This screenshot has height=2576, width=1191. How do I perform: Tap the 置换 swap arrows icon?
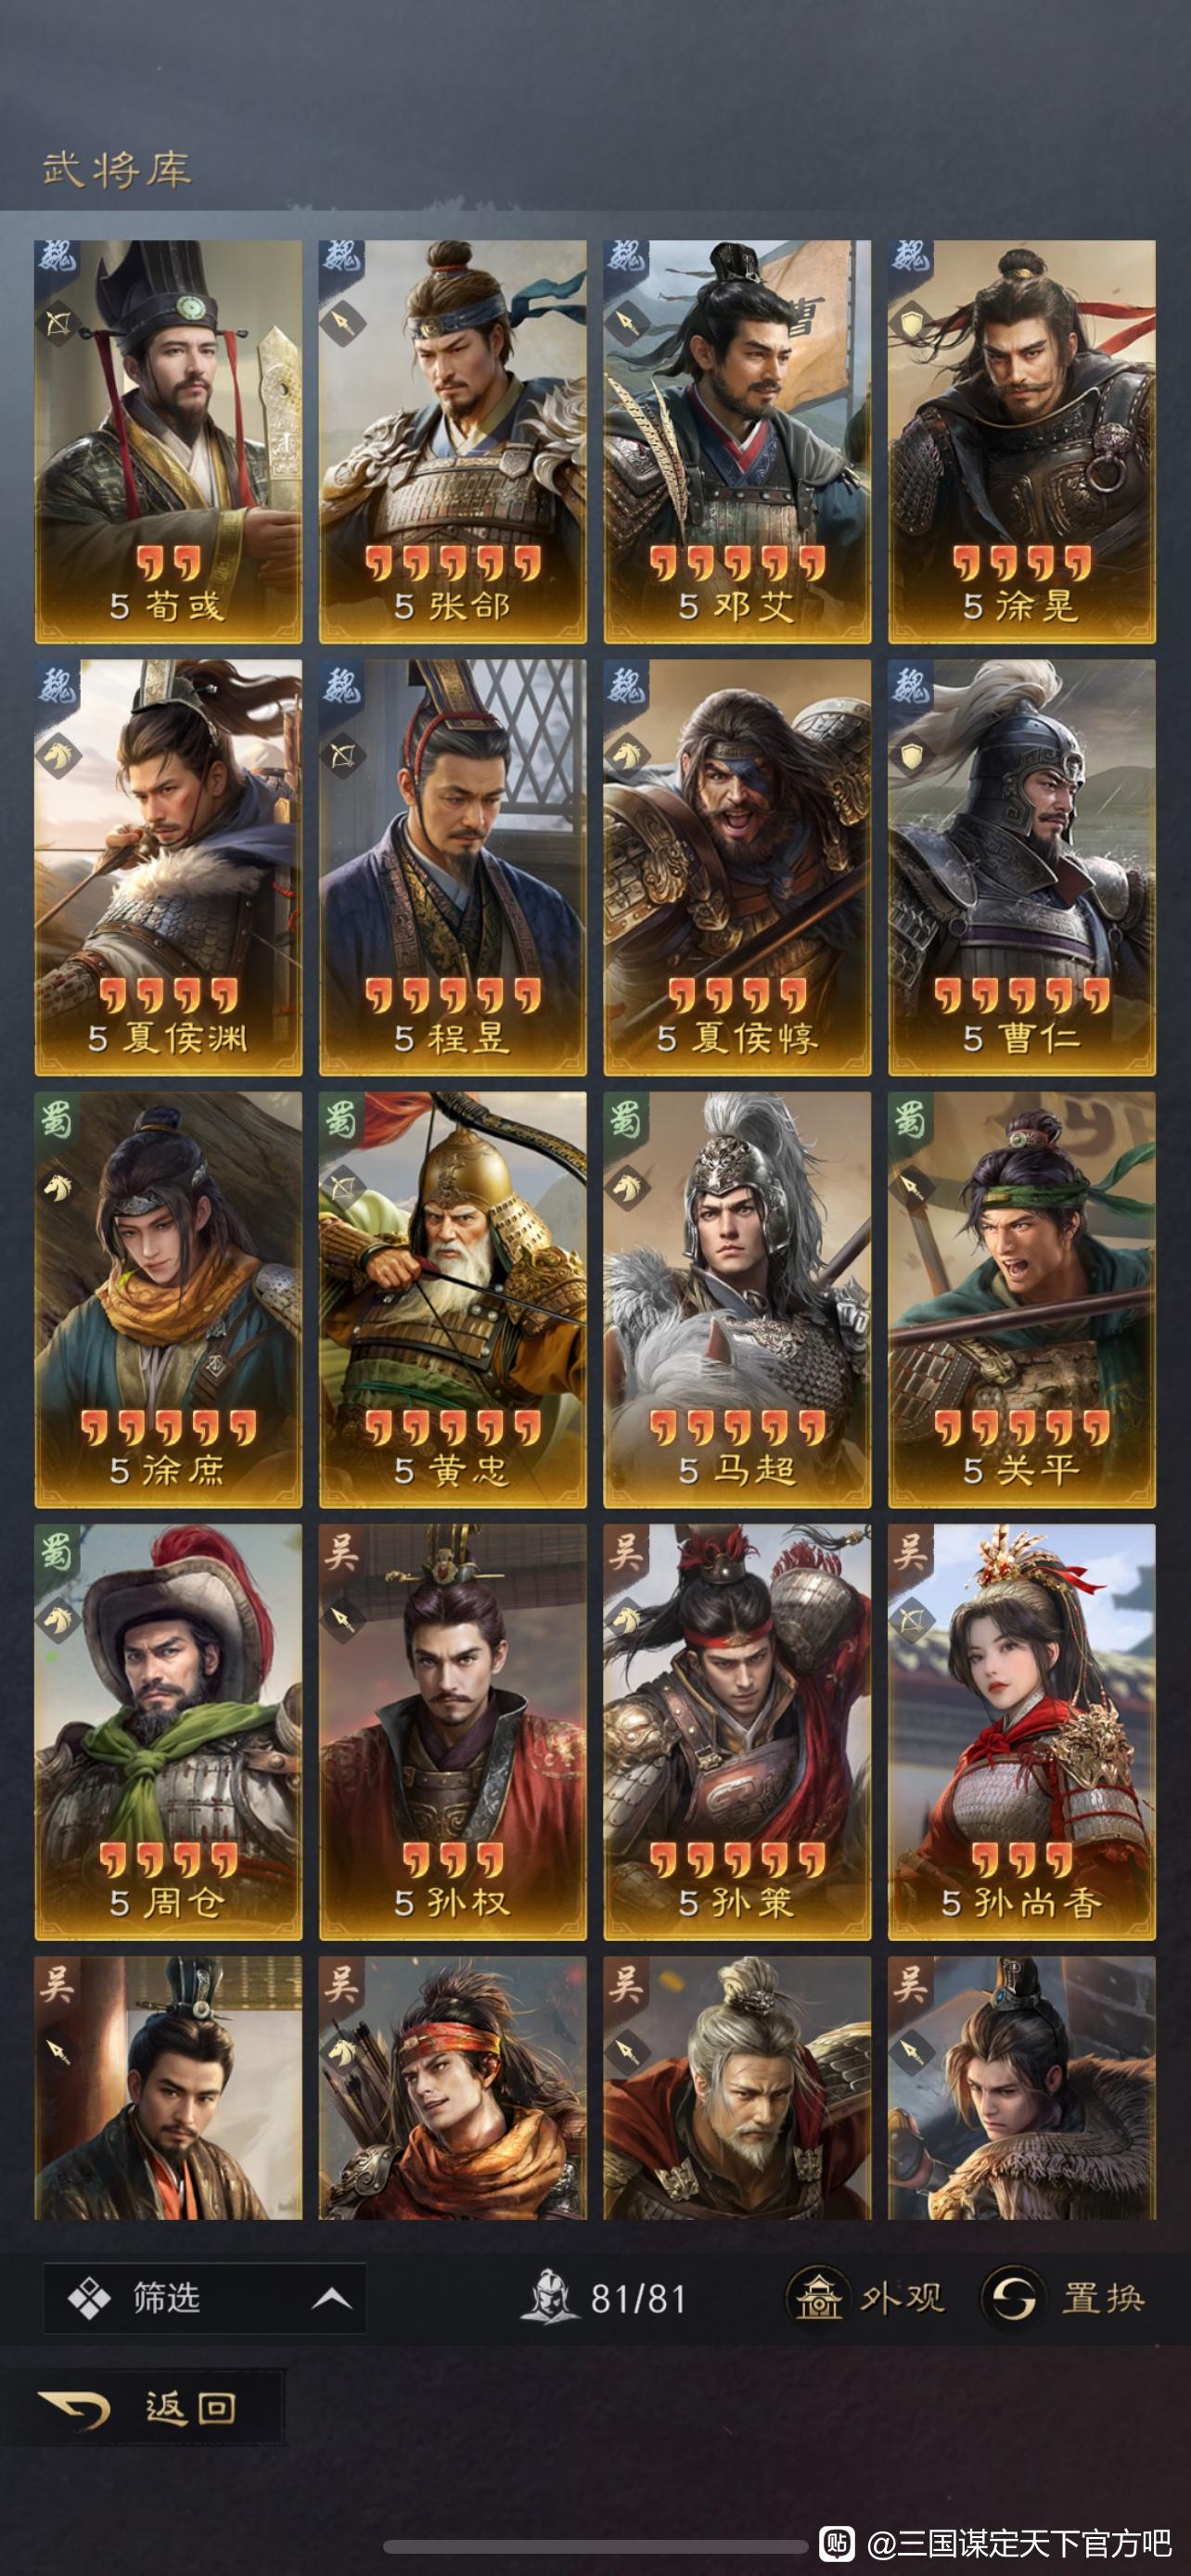[1013, 2297]
